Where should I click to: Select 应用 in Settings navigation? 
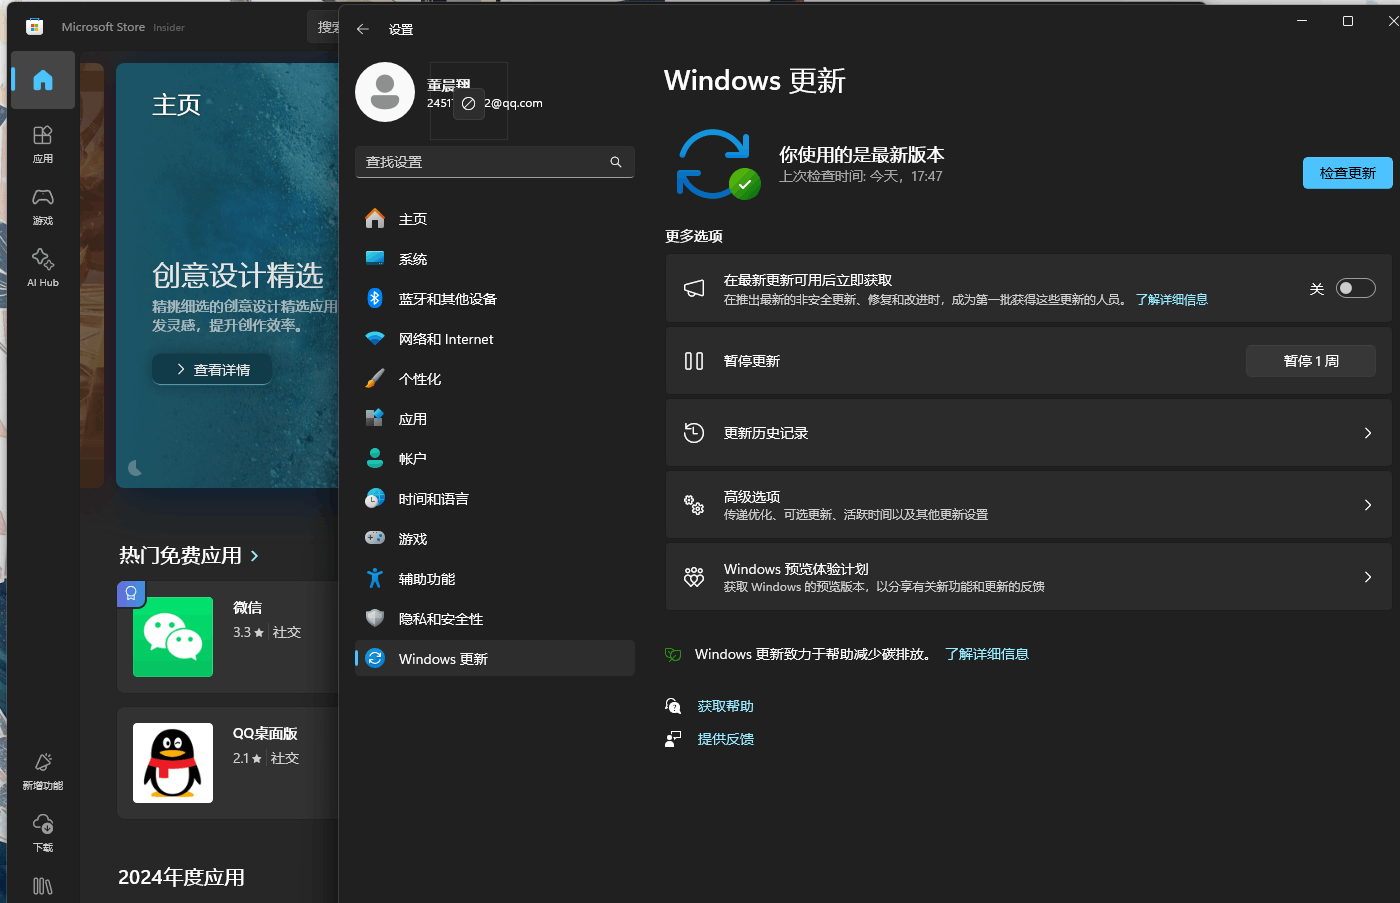coord(495,419)
